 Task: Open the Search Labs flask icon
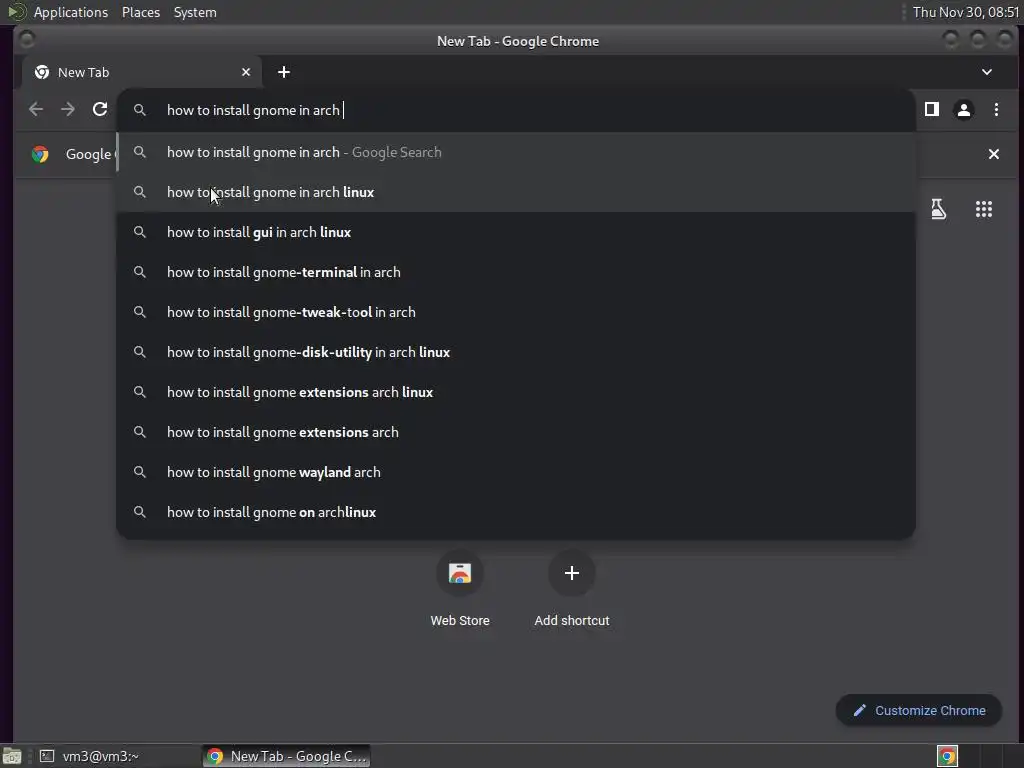point(938,209)
